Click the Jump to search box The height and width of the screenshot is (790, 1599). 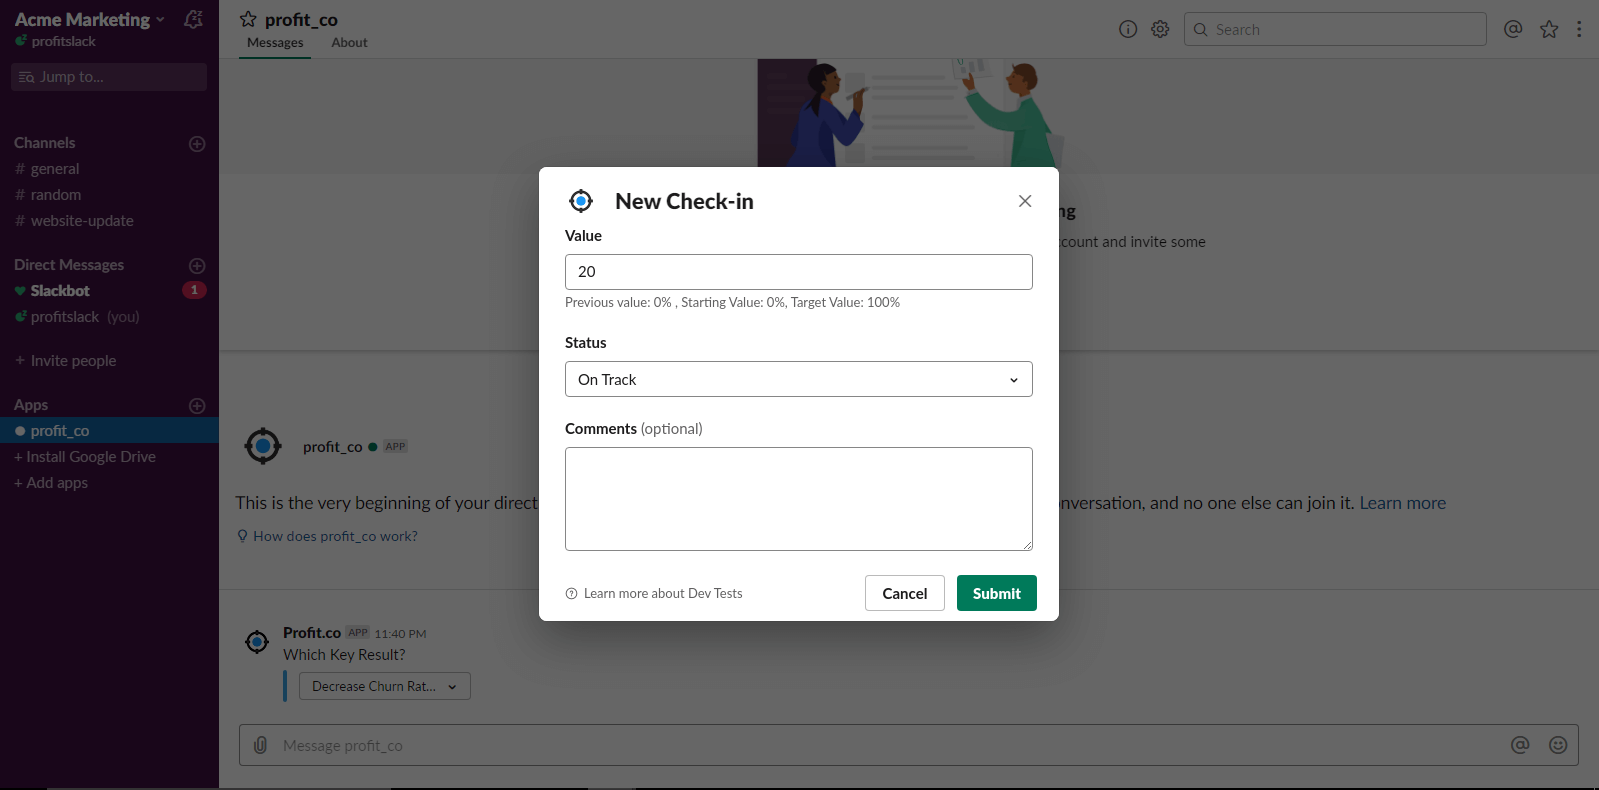tap(109, 77)
